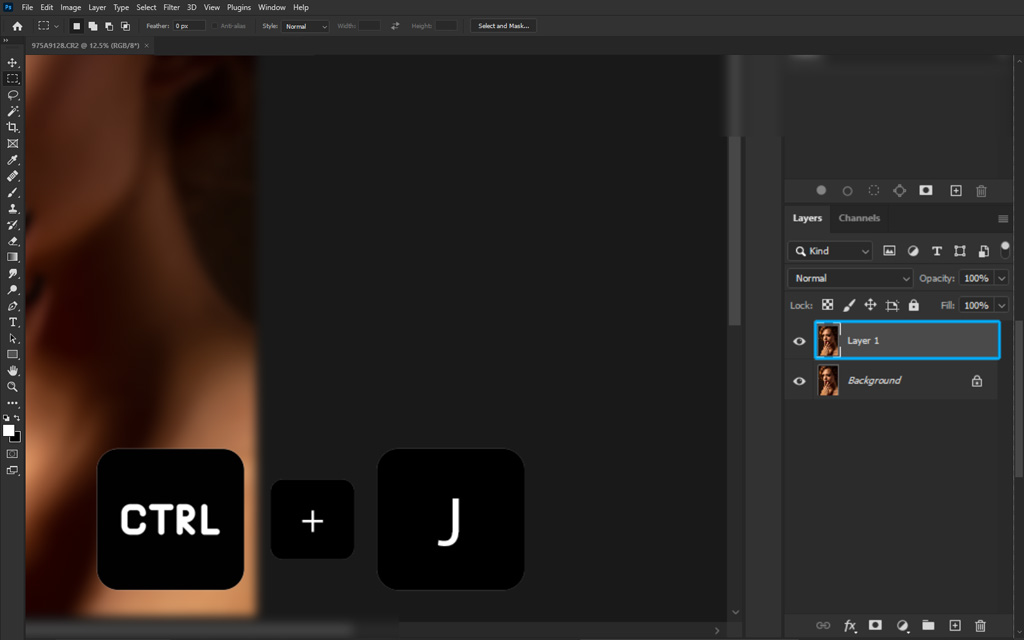Select the Move tool
This screenshot has height=640, width=1024.
pos(12,63)
